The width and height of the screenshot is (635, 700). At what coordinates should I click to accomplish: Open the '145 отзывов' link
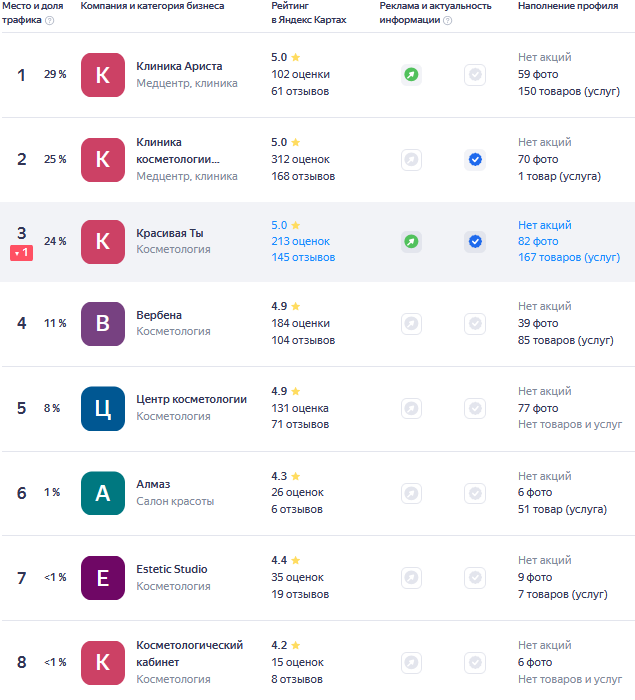click(303, 258)
